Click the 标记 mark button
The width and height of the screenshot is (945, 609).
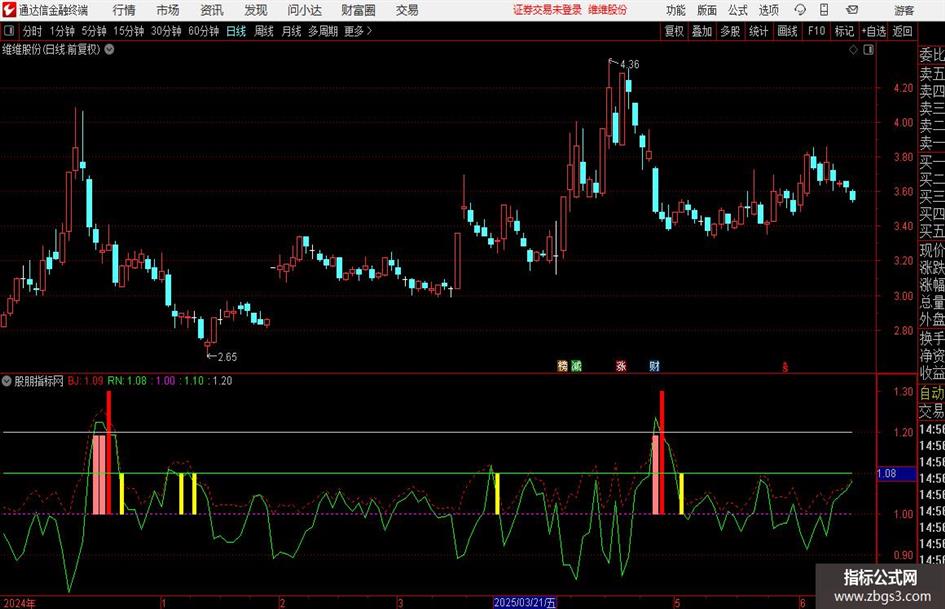tap(844, 31)
